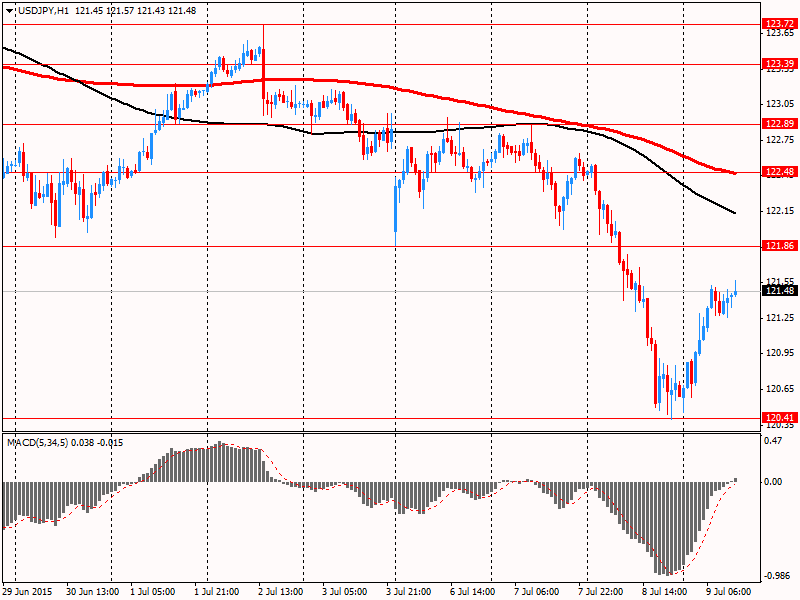Click the 8 Jul 14:00 time label

click(665, 592)
